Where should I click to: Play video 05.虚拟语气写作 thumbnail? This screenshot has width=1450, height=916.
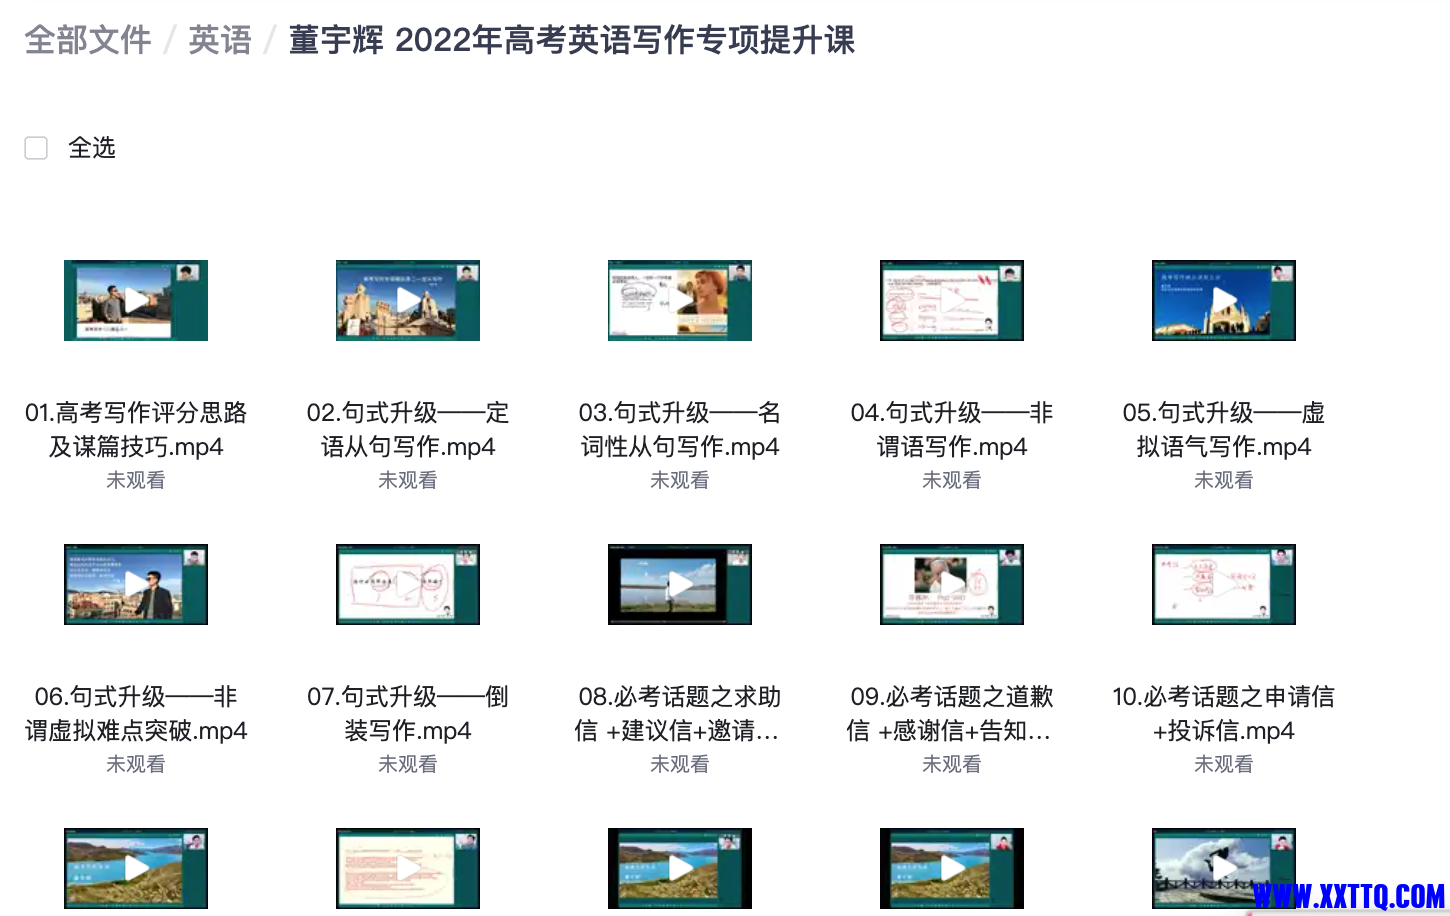coord(1224,300)
